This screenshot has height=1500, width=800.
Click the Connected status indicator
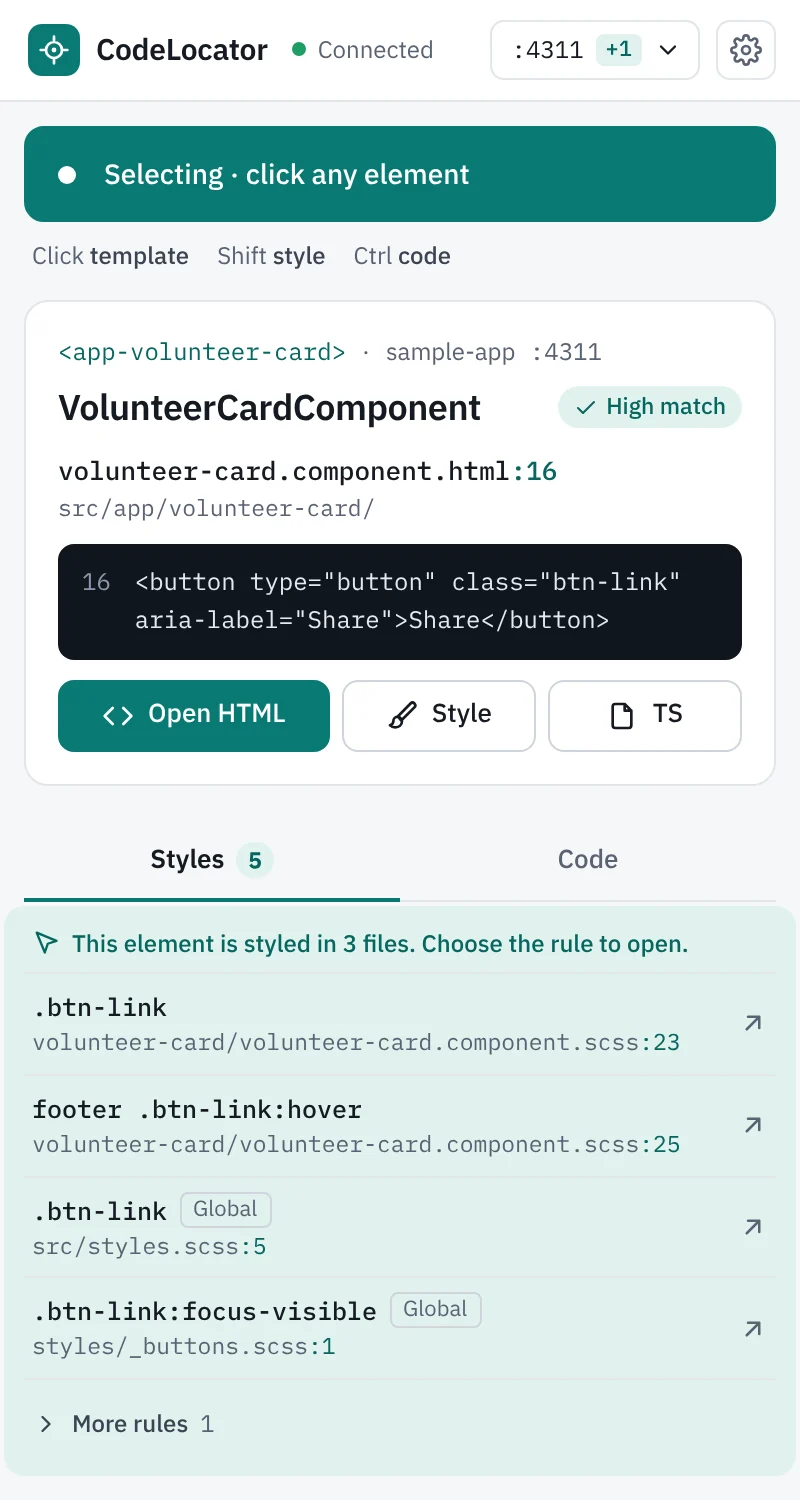tap(362, 50)
